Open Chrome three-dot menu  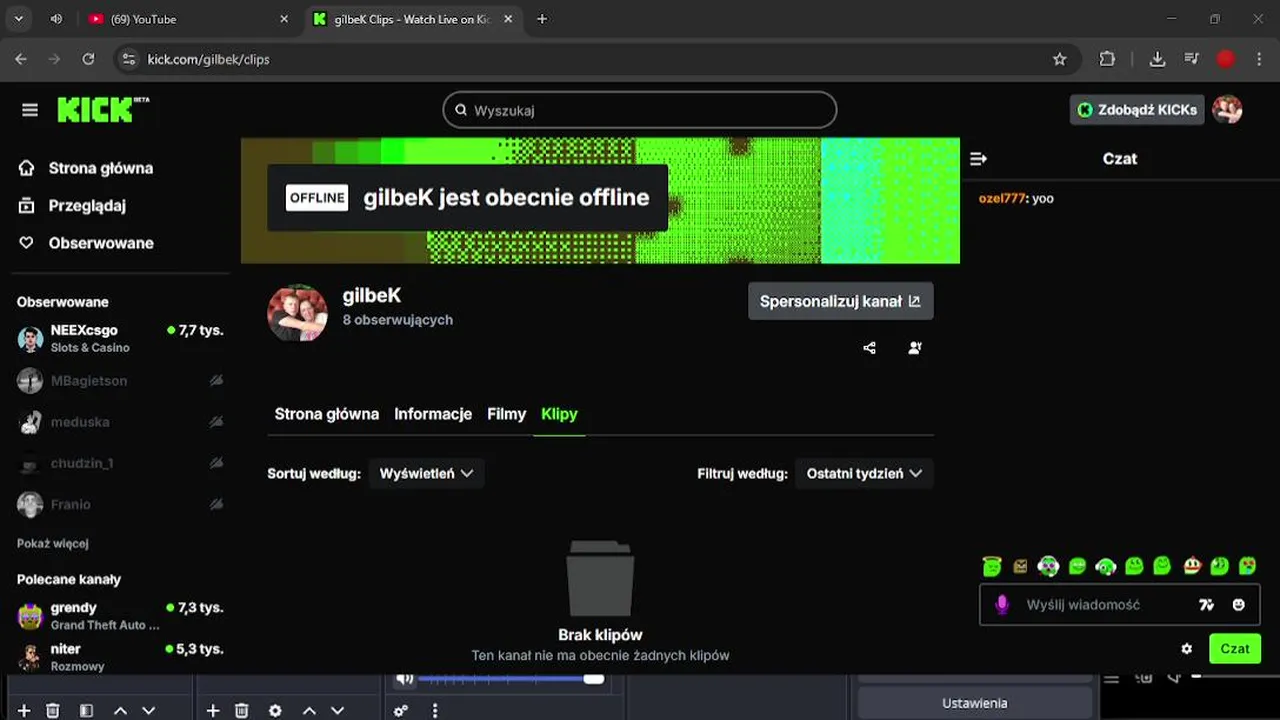1258,59
